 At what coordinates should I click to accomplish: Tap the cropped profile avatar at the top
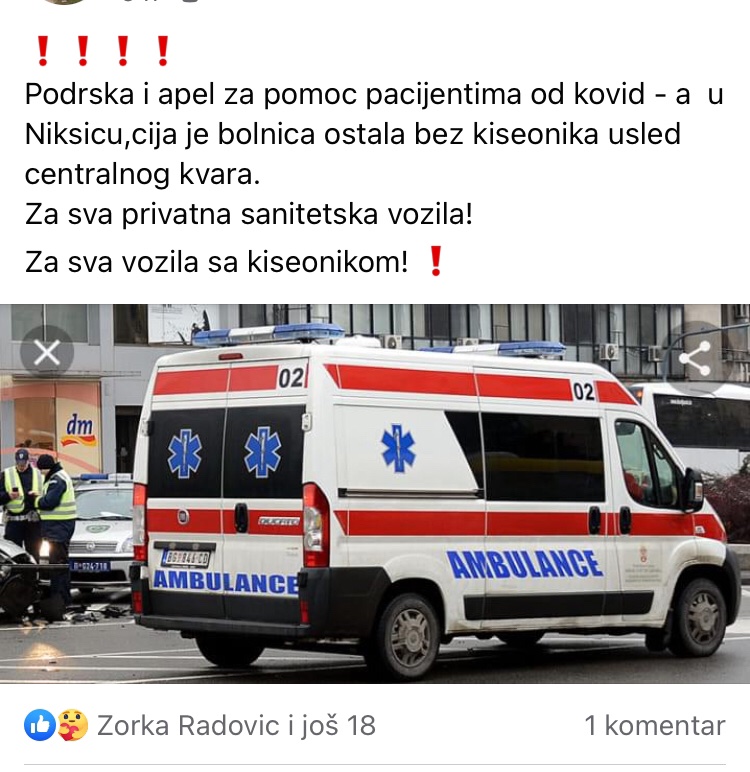[64, 2]
